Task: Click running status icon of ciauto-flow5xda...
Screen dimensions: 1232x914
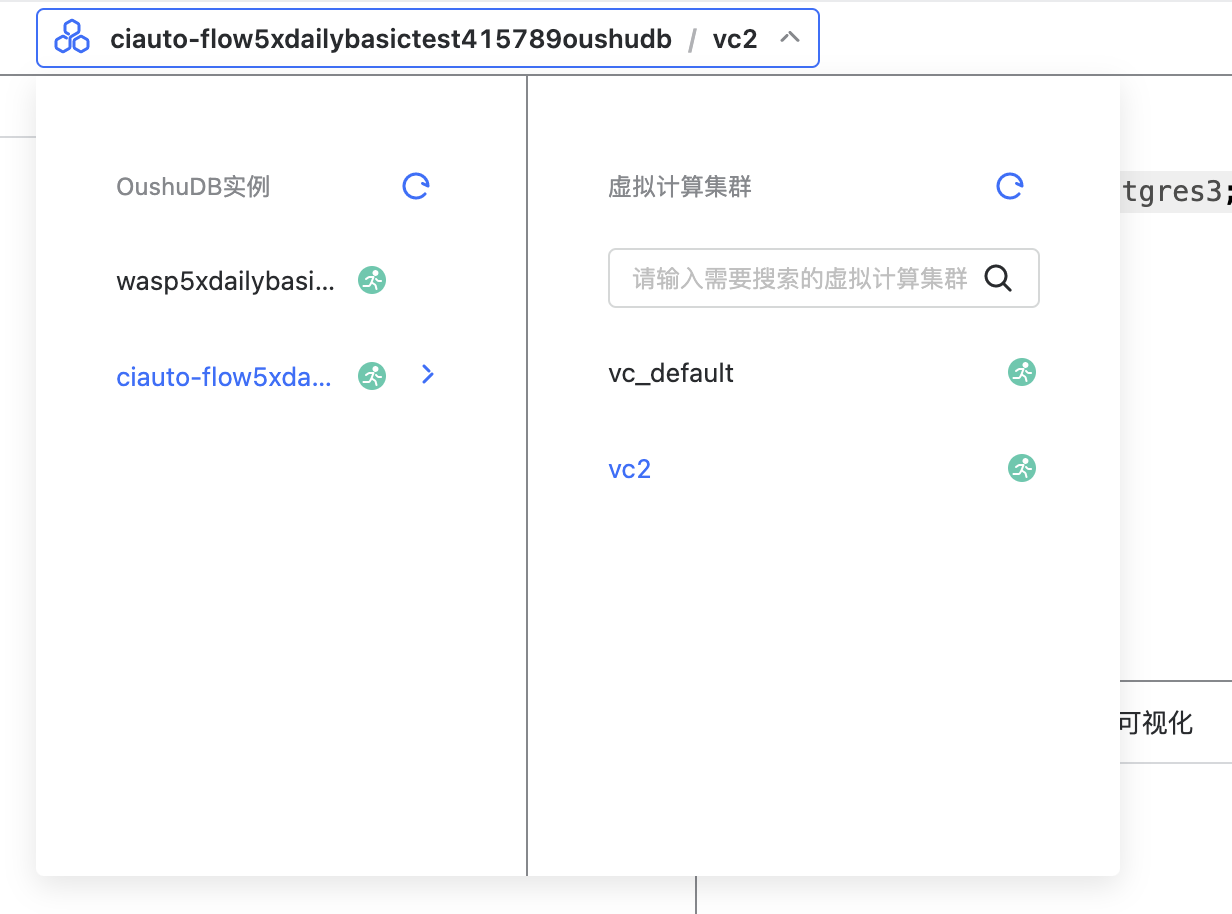Action: click(x=372, y=376)
